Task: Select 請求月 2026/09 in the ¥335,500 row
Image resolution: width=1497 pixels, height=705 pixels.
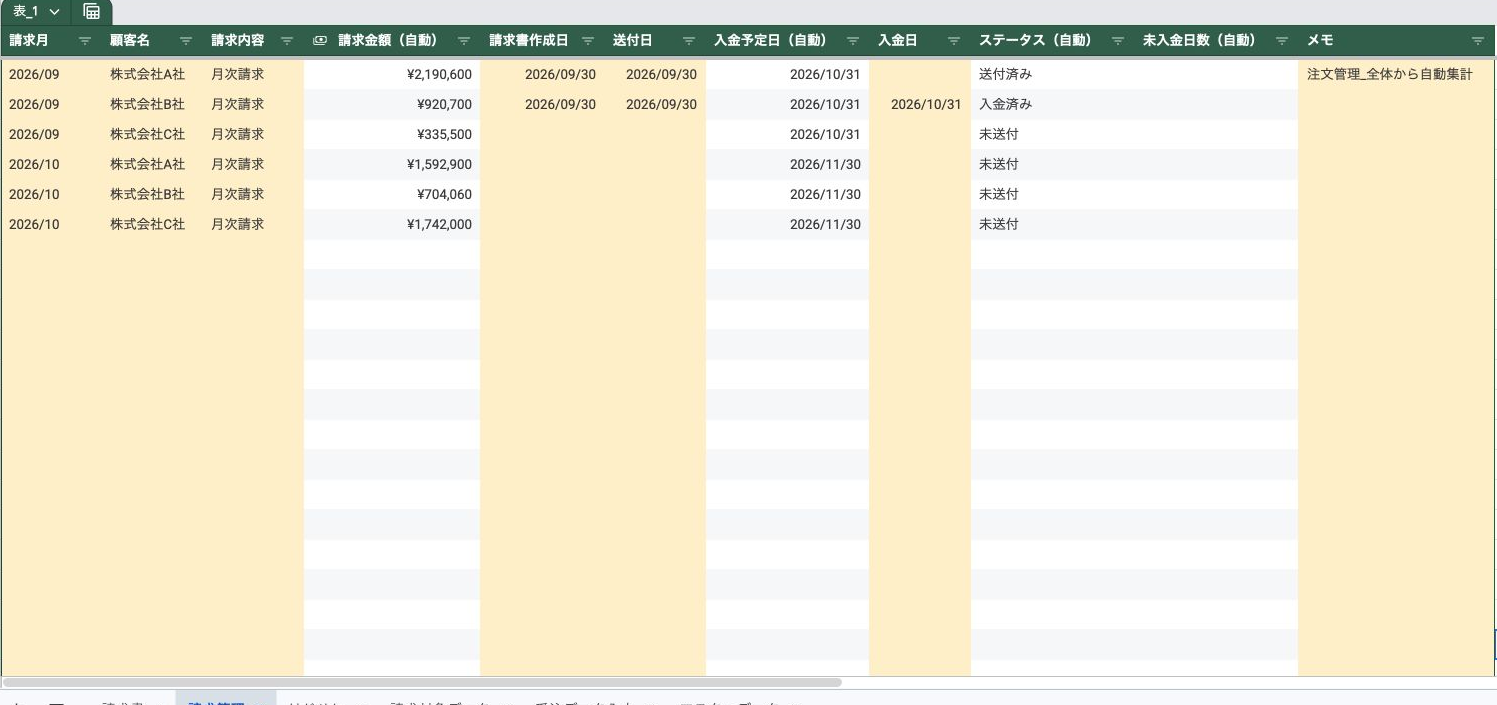Action: click(52, 134)
